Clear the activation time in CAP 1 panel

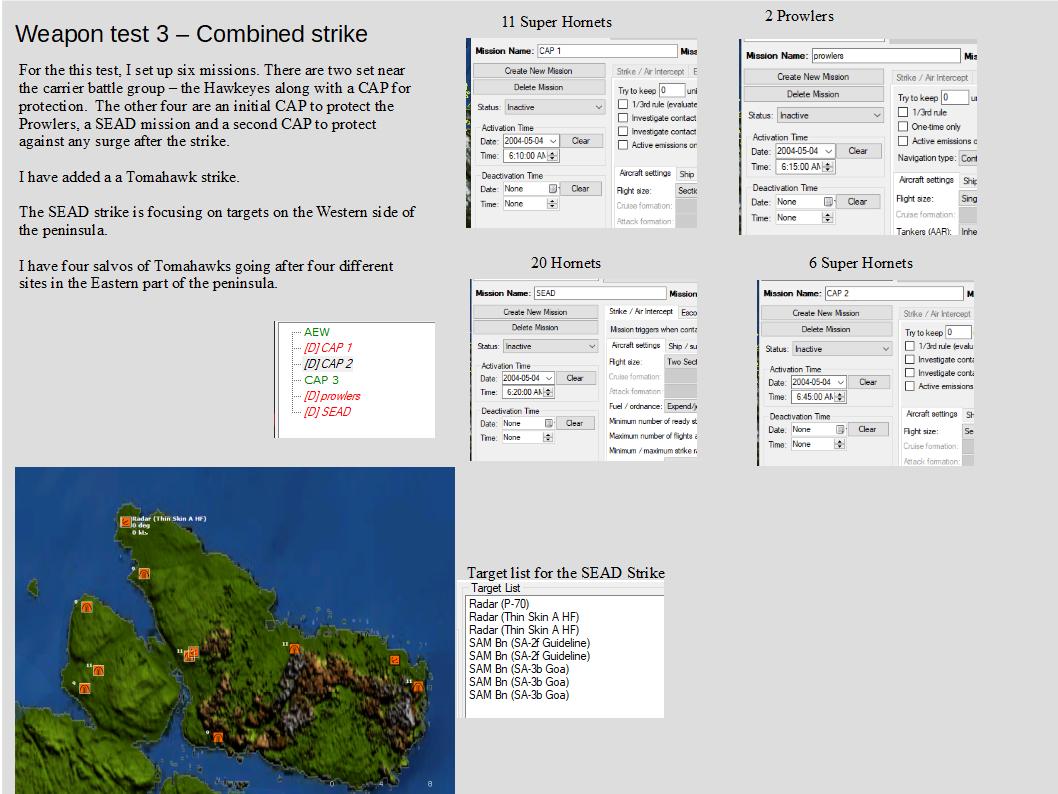pyautogui.click(x=580, y=141)
